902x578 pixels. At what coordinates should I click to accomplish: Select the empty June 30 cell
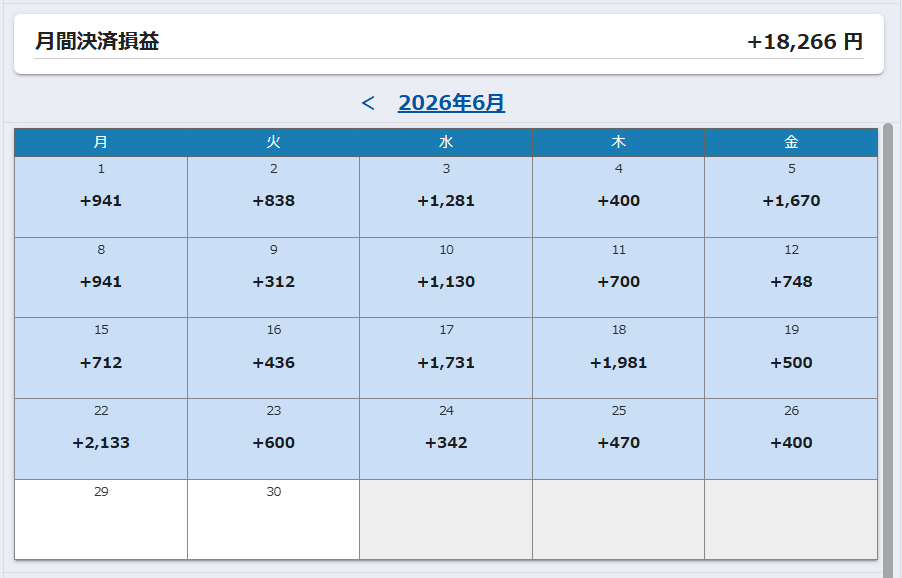tap(273, 519)
